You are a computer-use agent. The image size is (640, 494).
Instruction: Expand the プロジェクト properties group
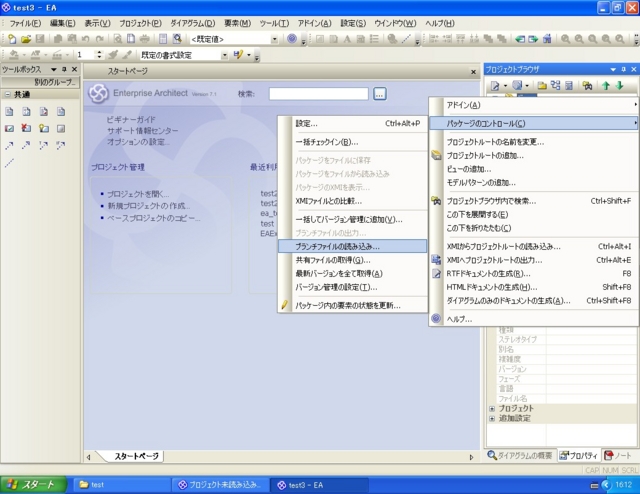[x=492, y=408]
